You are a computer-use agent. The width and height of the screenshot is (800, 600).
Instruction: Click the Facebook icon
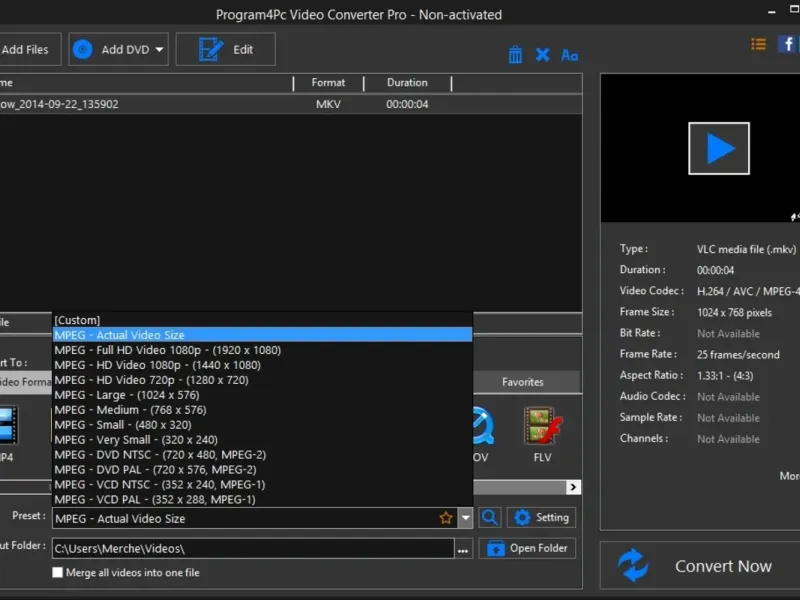(x=787, y=44)
